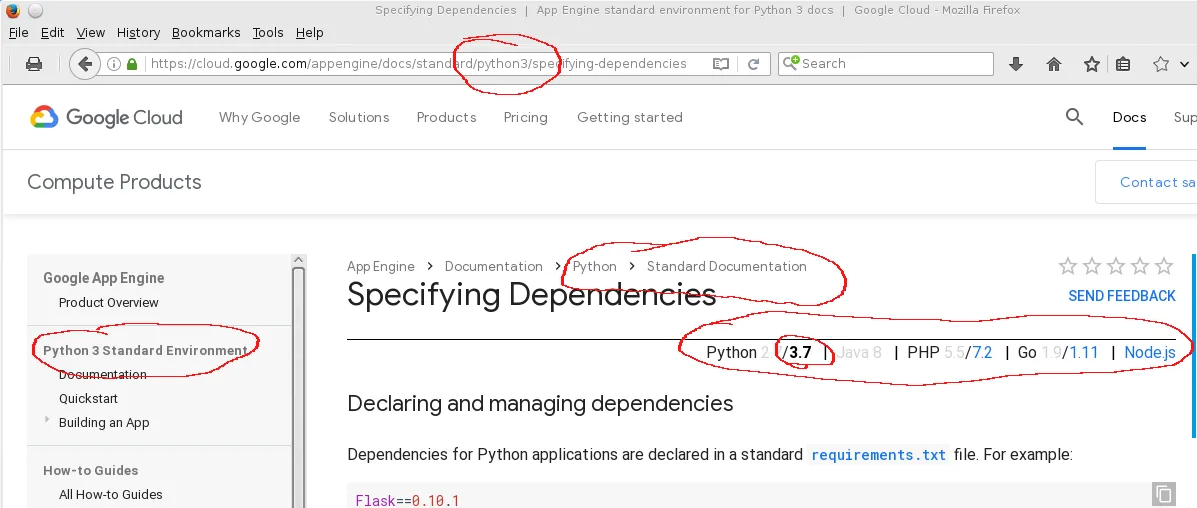Open Pricing nav item

[x=525, y=117]
